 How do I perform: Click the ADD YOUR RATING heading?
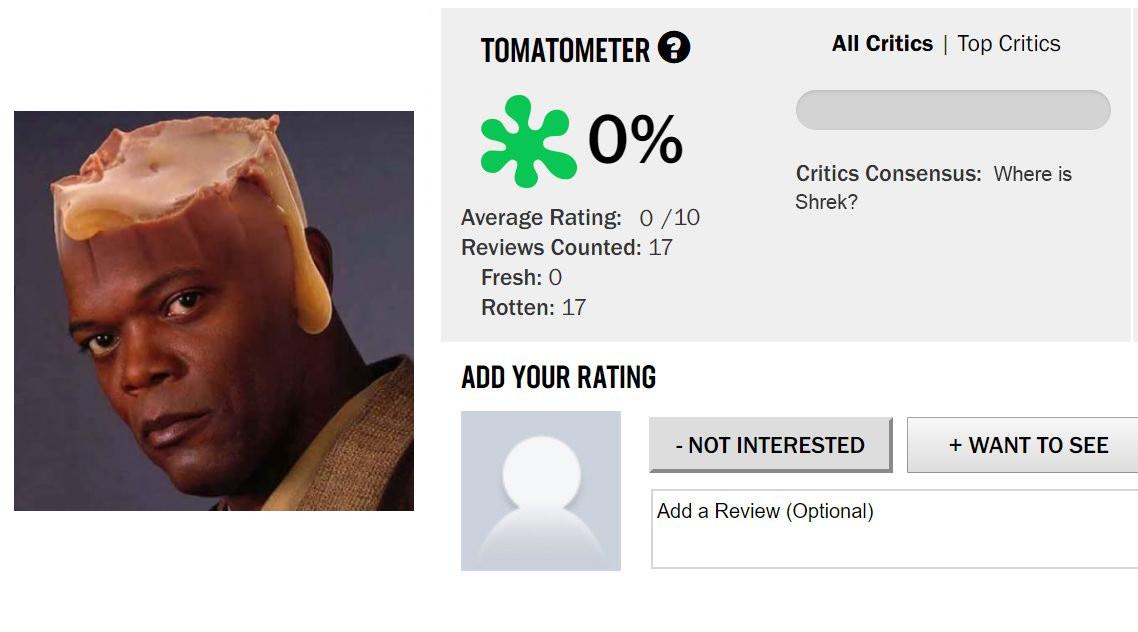558,377
